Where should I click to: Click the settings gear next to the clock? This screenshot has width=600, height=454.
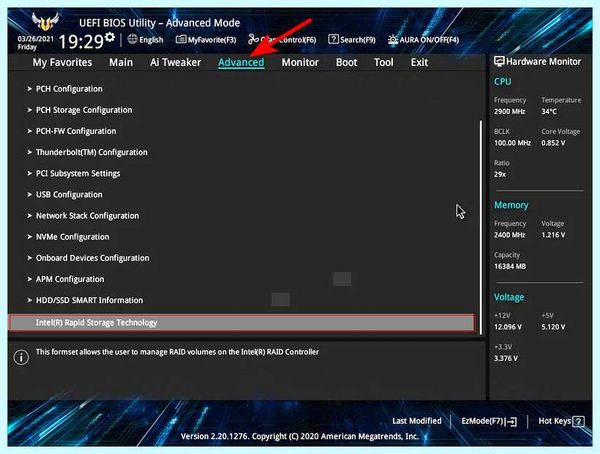pyautogui.click(x=110, y=37)
